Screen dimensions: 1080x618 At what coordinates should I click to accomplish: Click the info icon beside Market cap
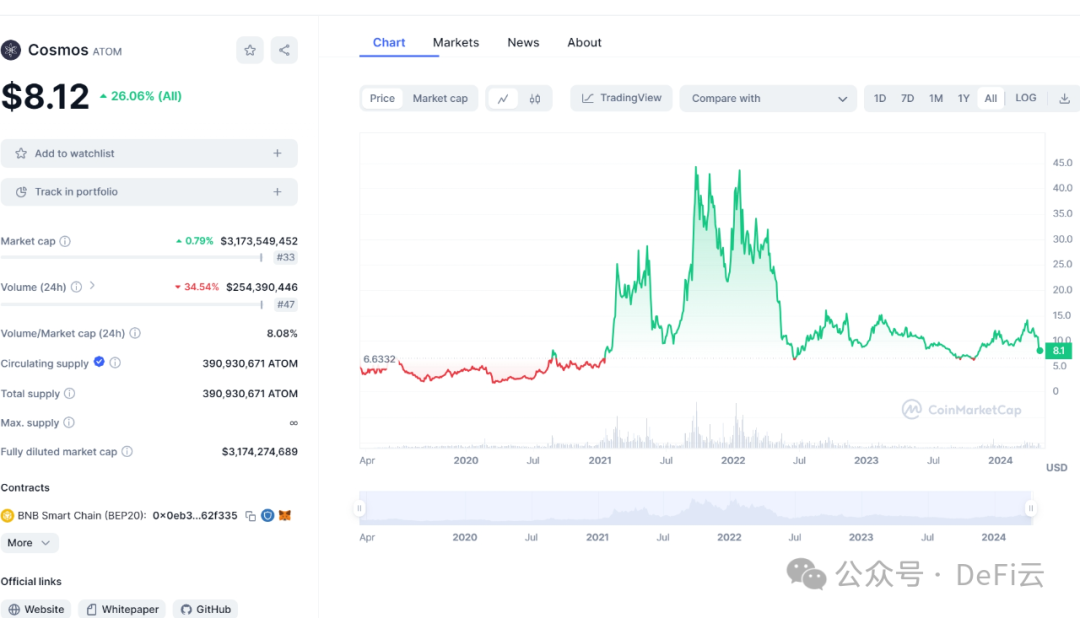point(65,241)
